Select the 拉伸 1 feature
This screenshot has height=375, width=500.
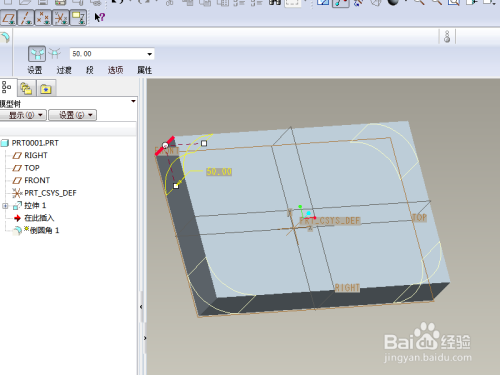pos(35,206)
